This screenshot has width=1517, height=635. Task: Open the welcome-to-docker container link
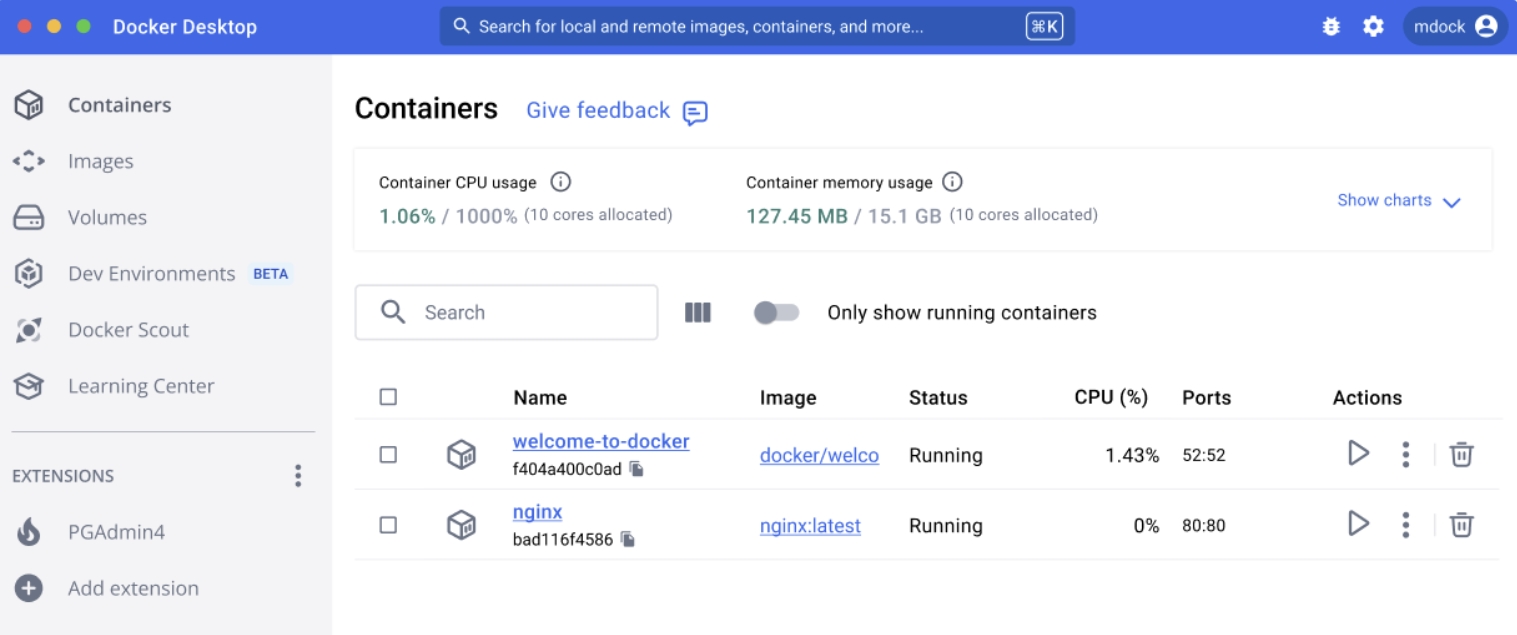pyautogui.click(x=601, y=441)
